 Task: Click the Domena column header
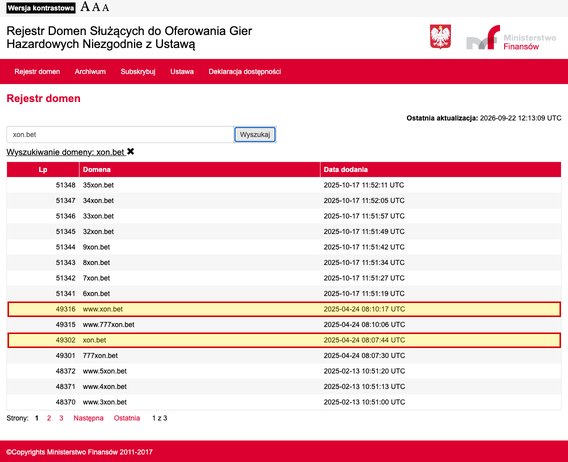[200, 170]
